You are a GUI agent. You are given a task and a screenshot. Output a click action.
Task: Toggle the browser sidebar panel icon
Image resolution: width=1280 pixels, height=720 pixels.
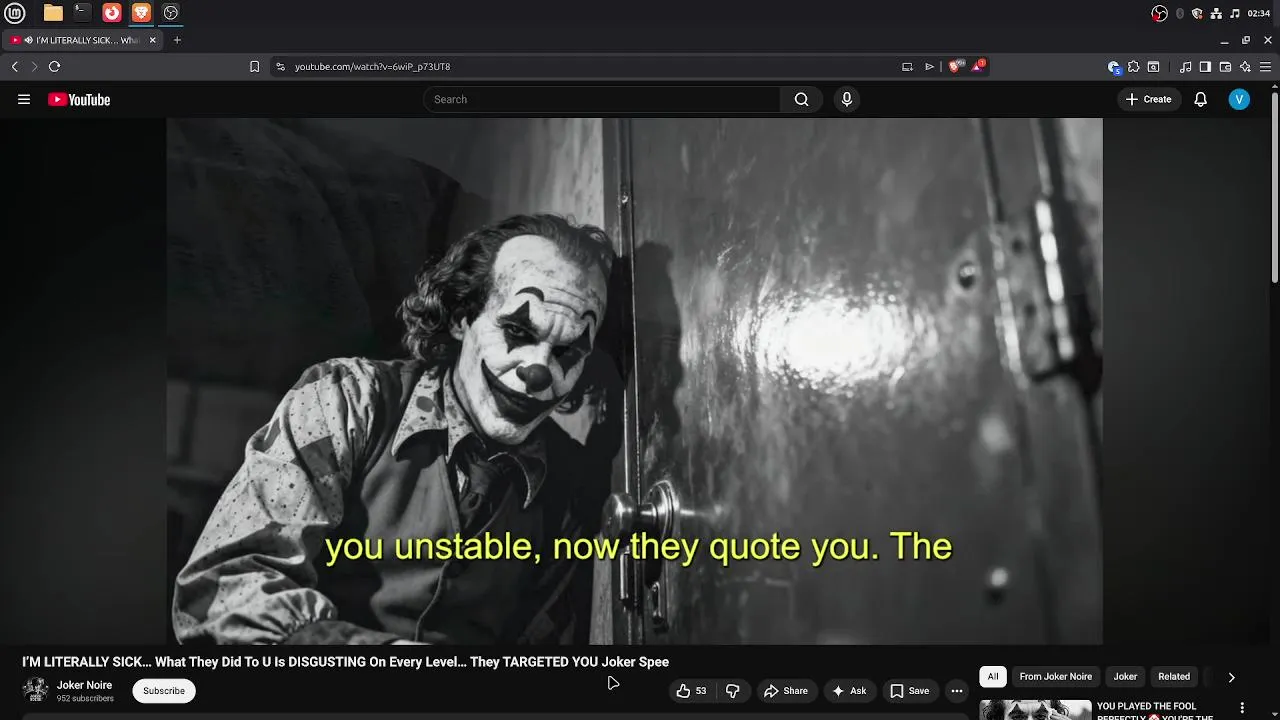pos(1205,67)
